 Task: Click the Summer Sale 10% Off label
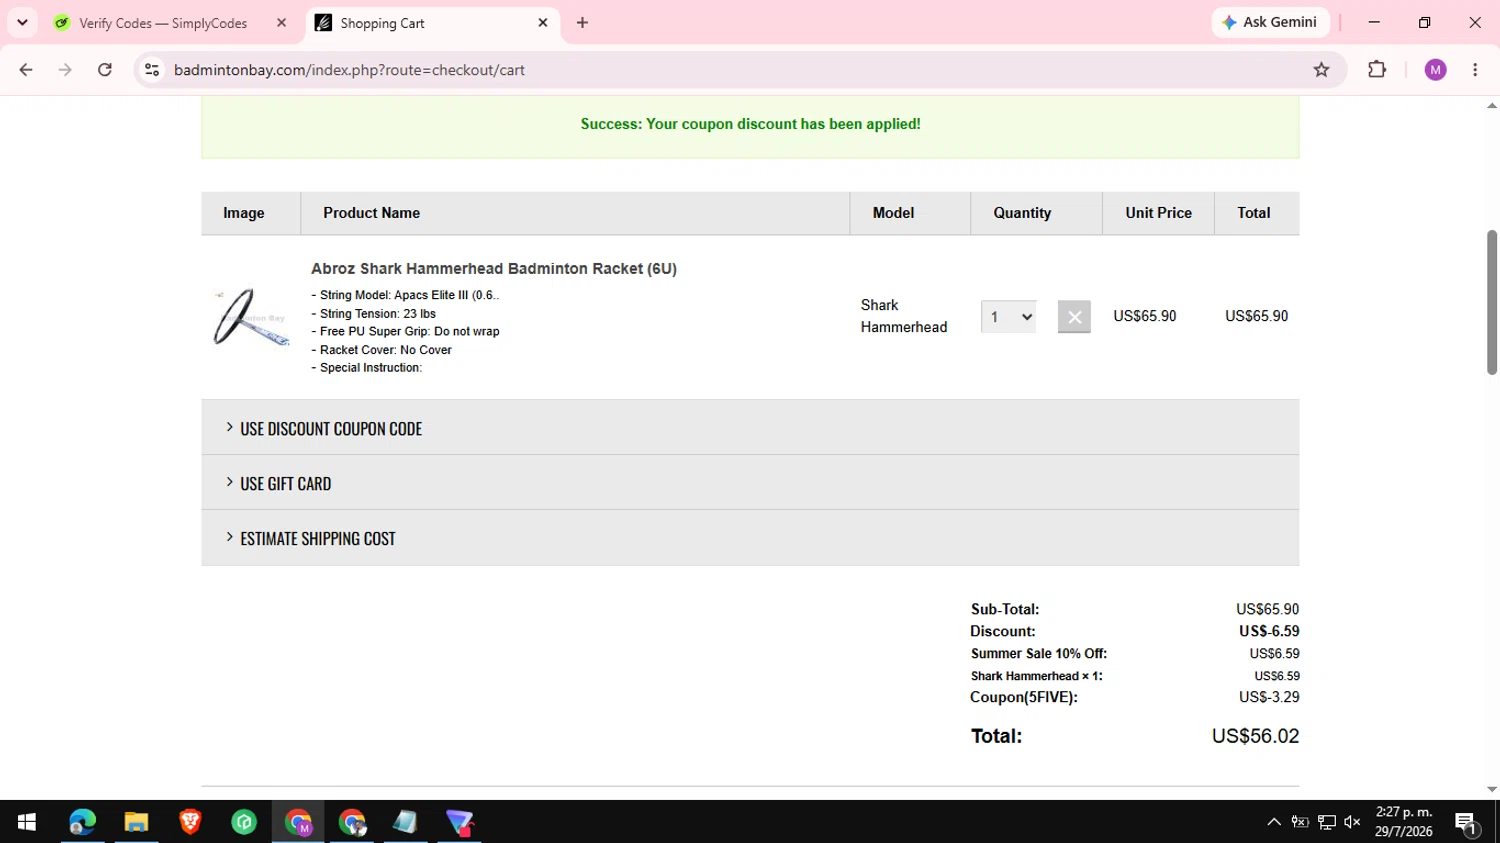(x=1039, y=654)
